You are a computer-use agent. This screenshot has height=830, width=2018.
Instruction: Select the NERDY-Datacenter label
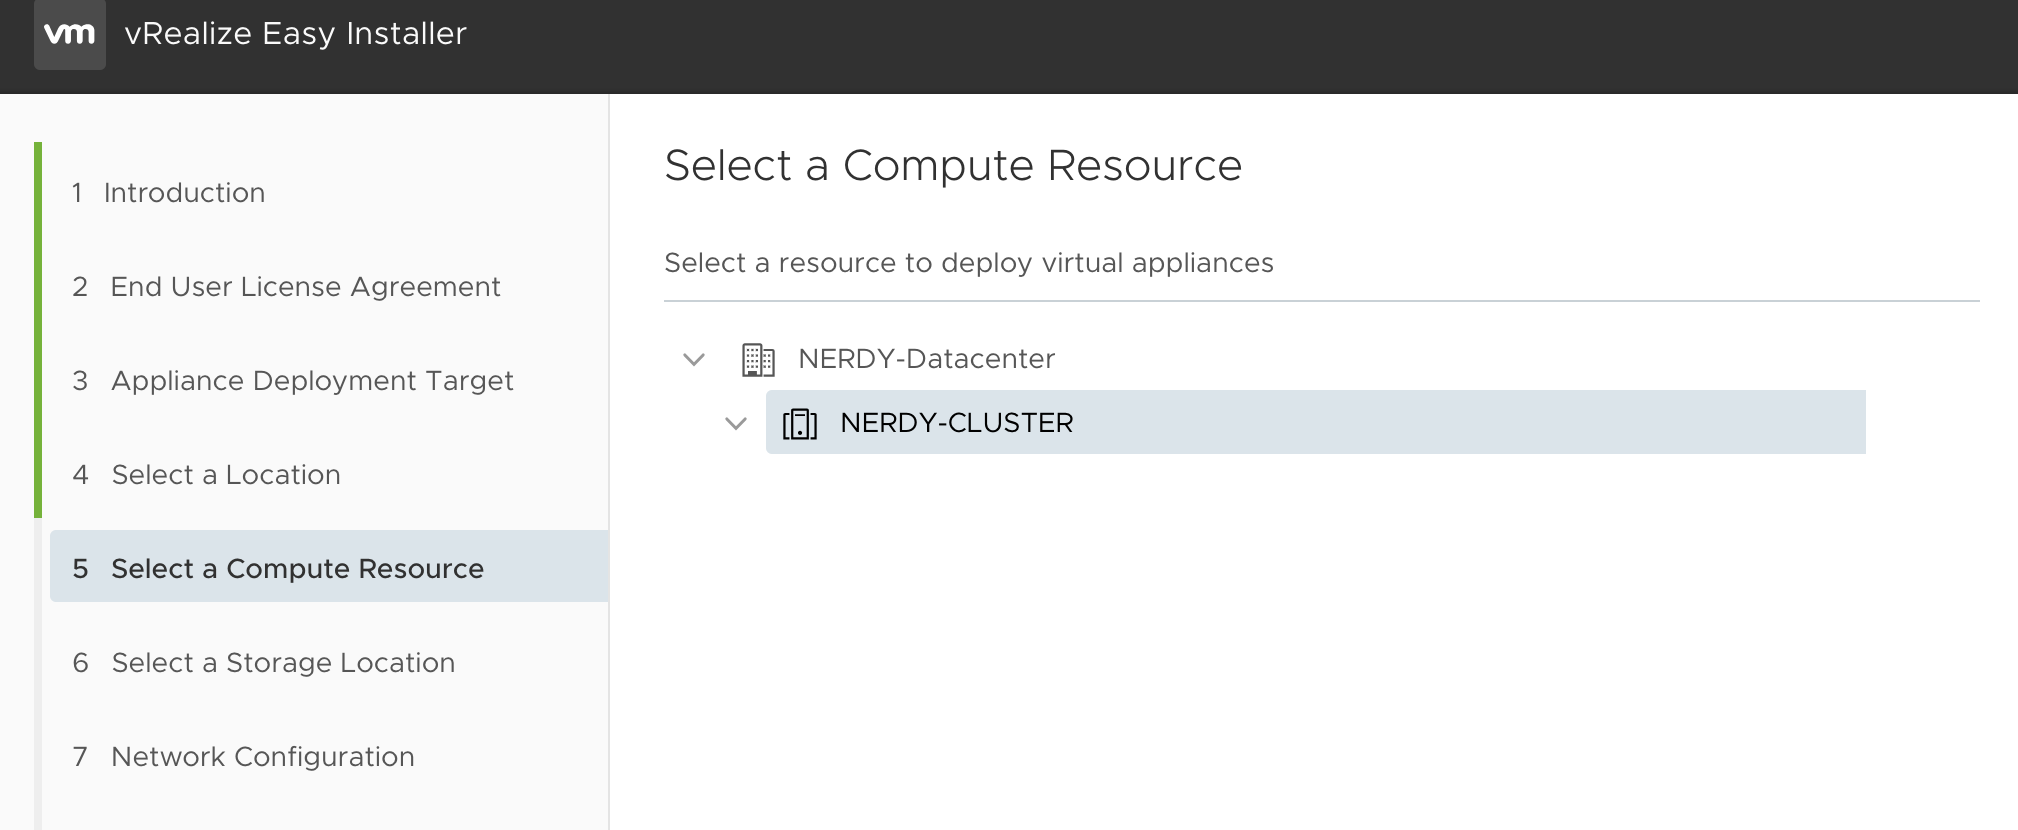click(926, 359)
